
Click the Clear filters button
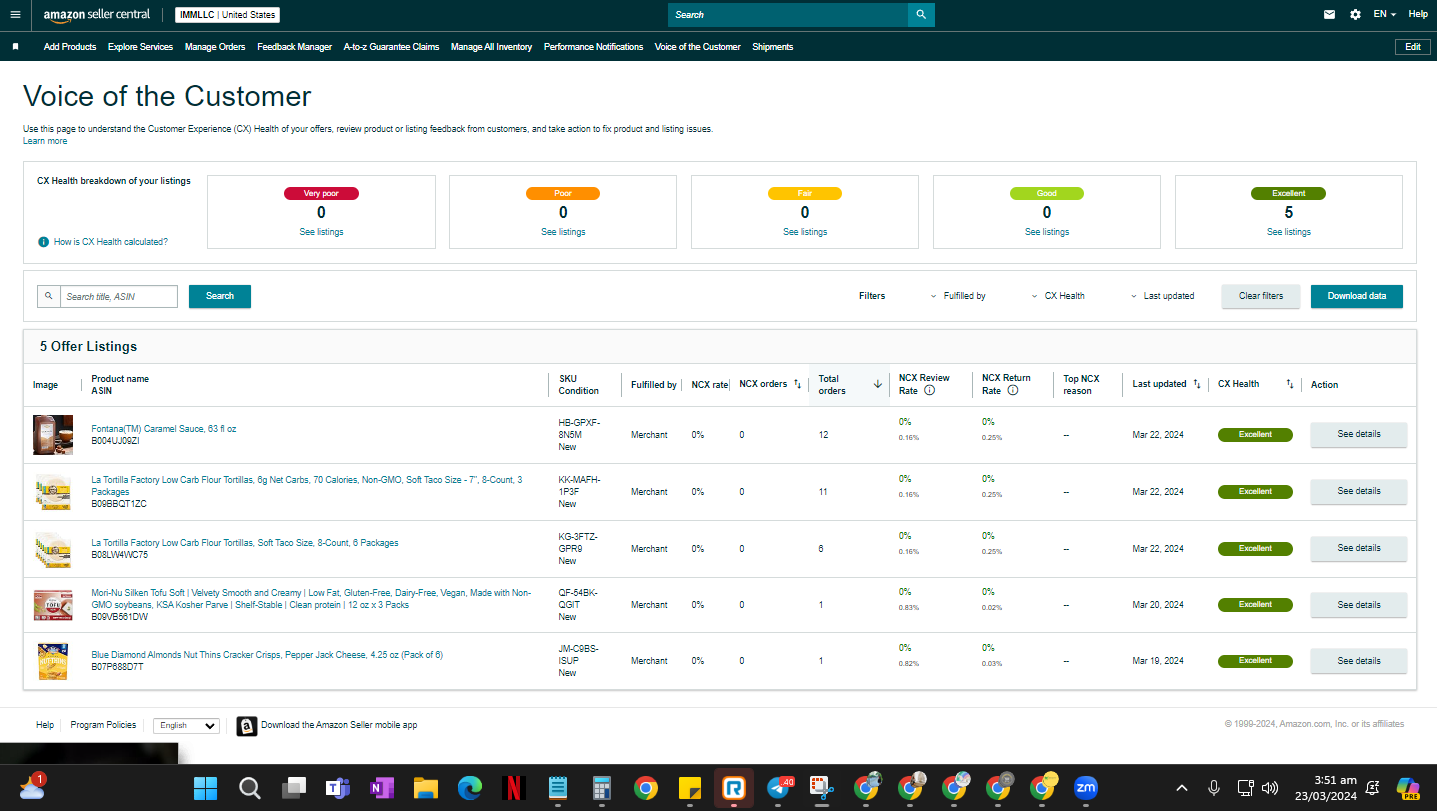(1260, 296)
